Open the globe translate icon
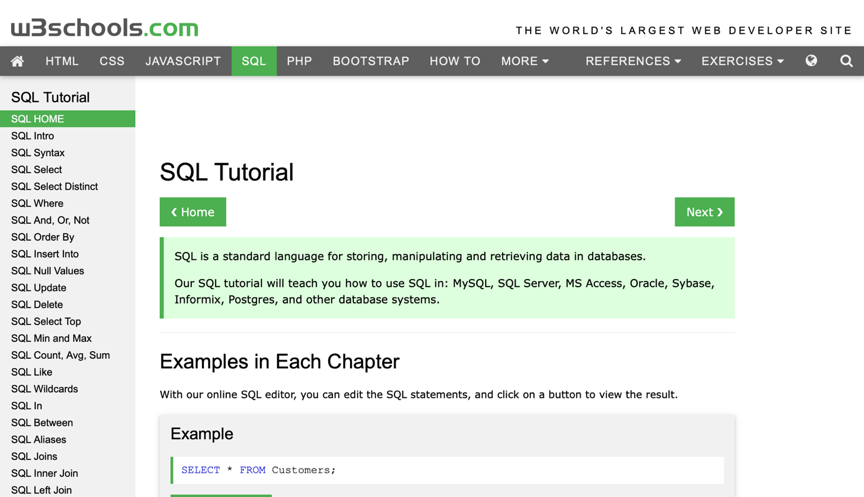The height and width of the screenshot is (497, 864). tap(811, 61)
